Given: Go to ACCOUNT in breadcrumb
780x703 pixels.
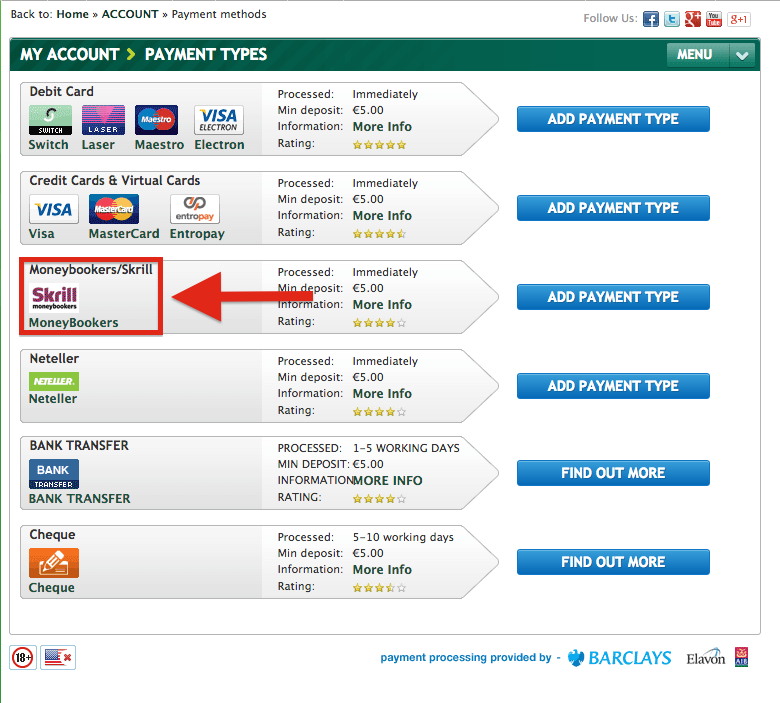Looking at the screenshot, I should point(130,14).
